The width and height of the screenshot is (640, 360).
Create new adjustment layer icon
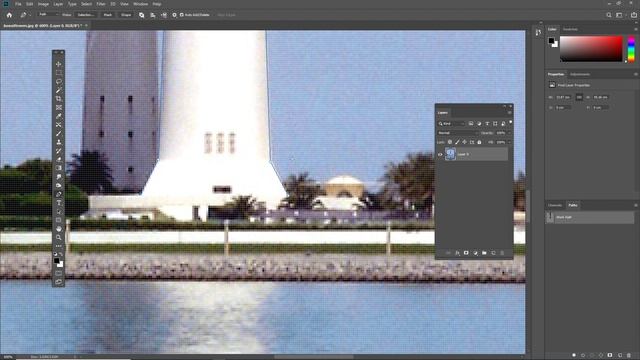[475, 253]
